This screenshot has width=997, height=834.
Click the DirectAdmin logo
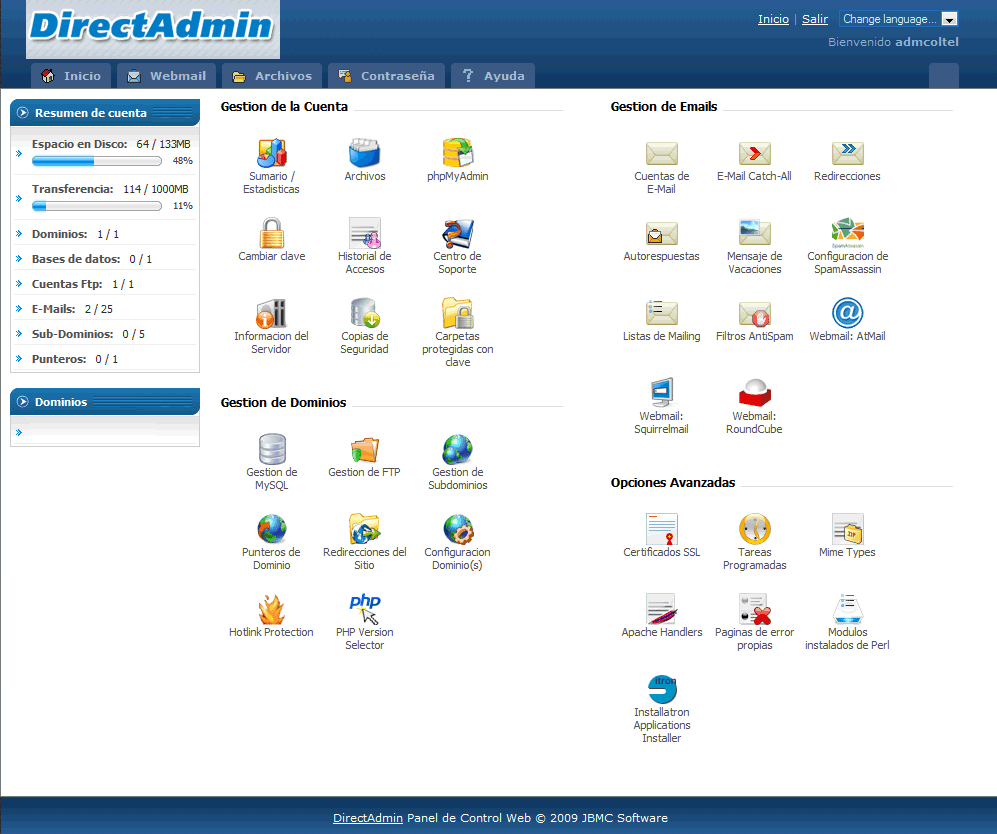[x=153, y=29]
